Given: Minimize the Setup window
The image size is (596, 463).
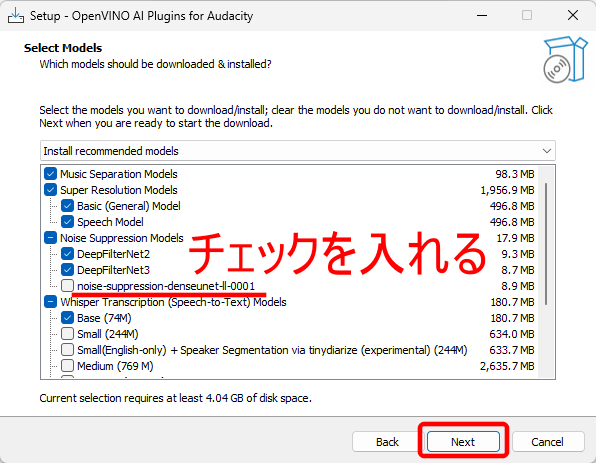Looking at the screenshot, I should pos(482,16).
